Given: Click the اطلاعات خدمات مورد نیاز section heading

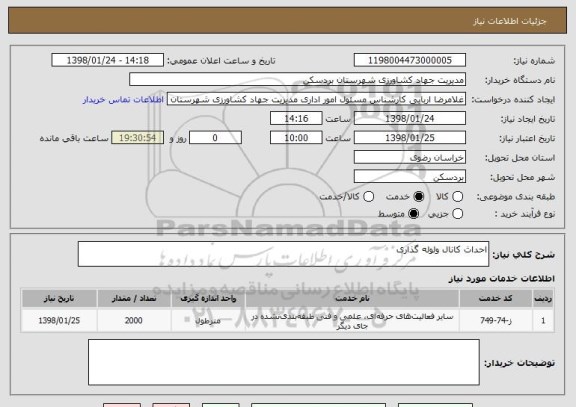Looking at the screenshot, I should tap(501, 279).
